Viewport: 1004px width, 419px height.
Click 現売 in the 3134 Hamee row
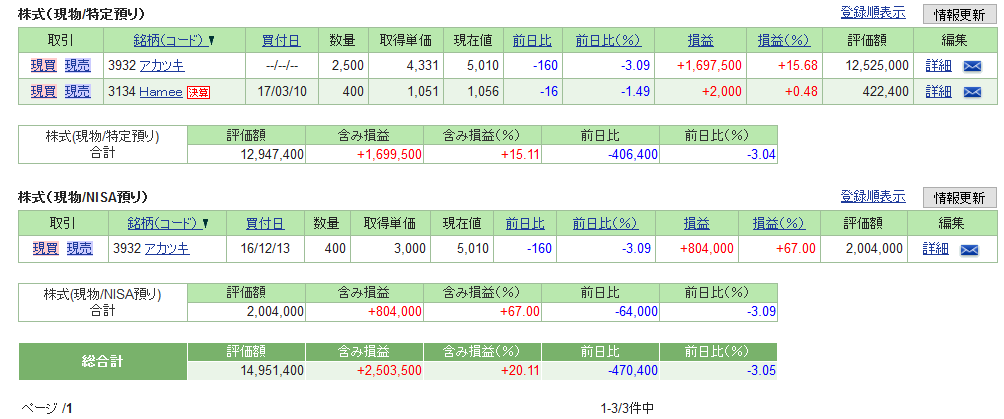click(77, 92)
